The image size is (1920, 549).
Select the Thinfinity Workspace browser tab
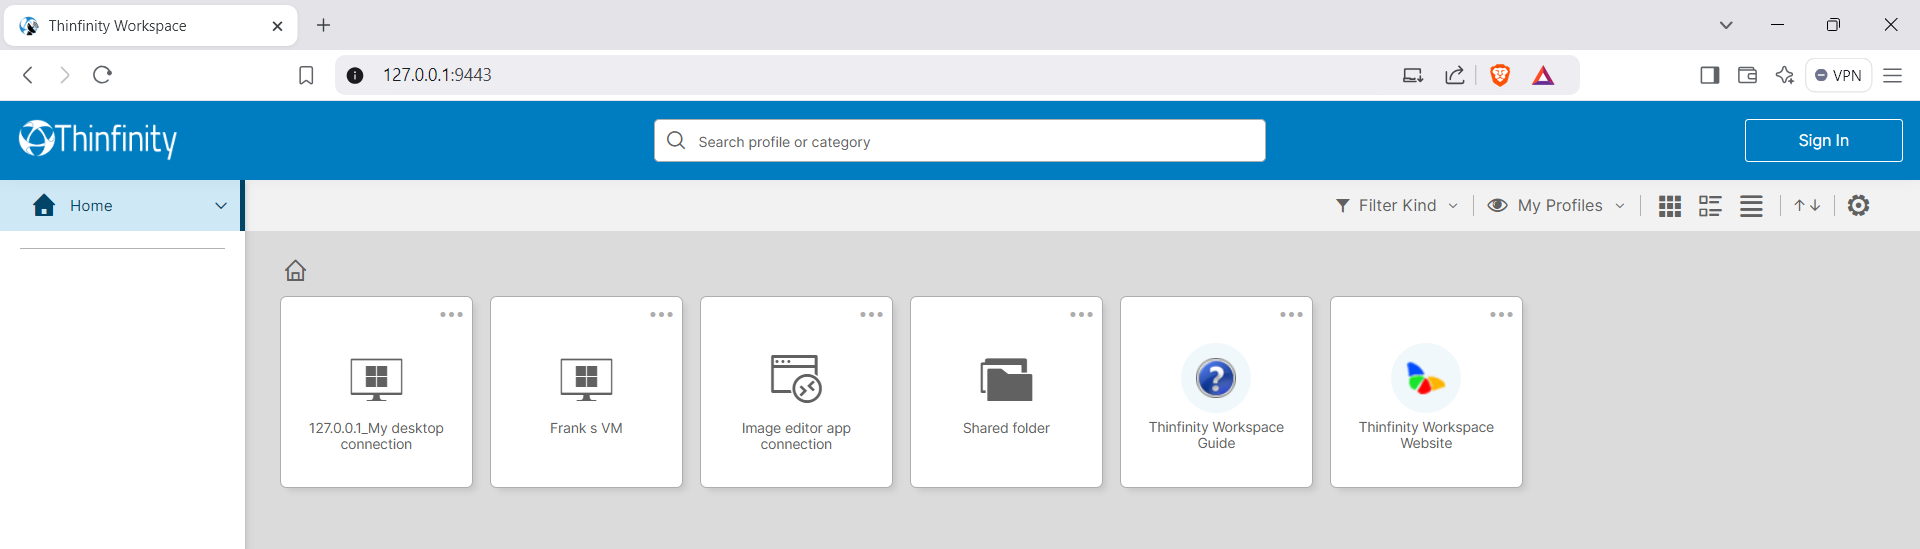[150, 26]
